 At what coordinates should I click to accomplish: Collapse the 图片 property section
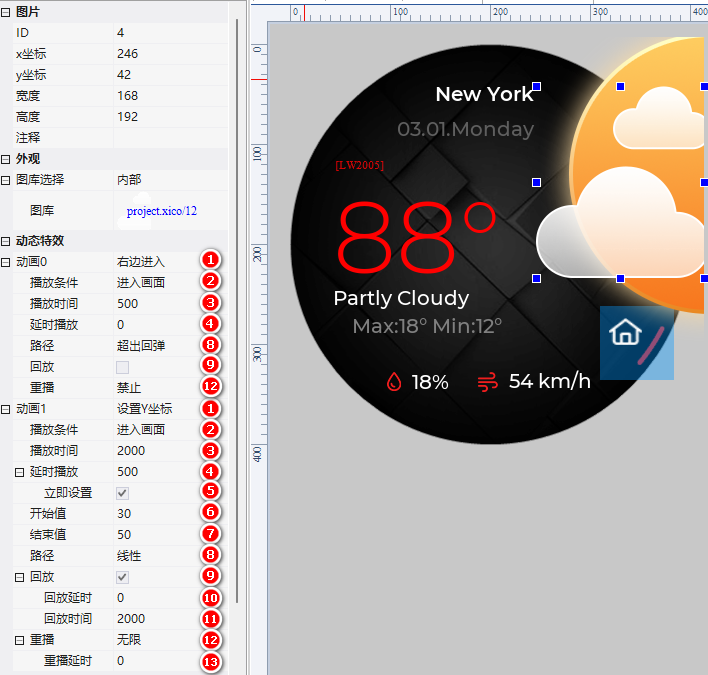tap(6, 12)
